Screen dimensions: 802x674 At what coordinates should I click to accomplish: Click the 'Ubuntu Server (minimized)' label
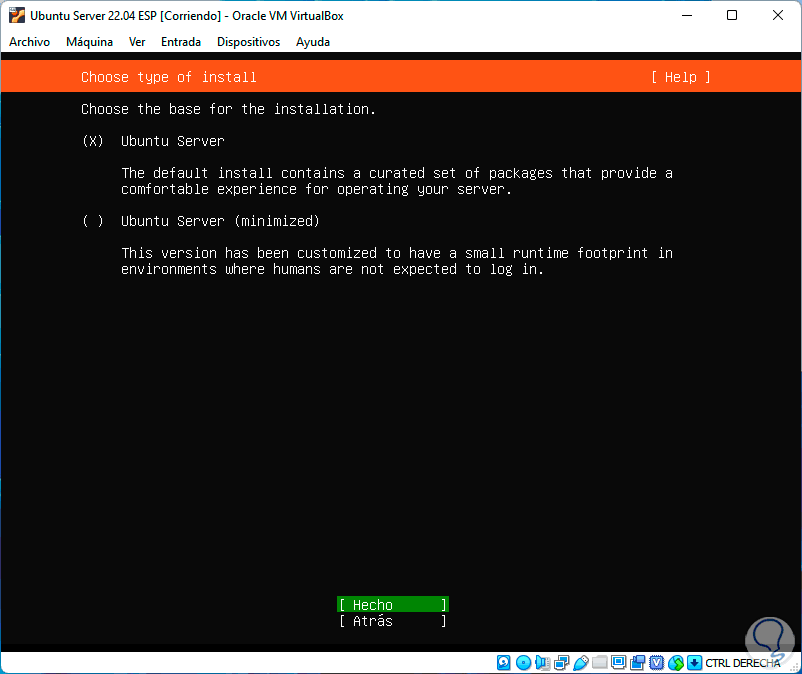coord(220,221)
